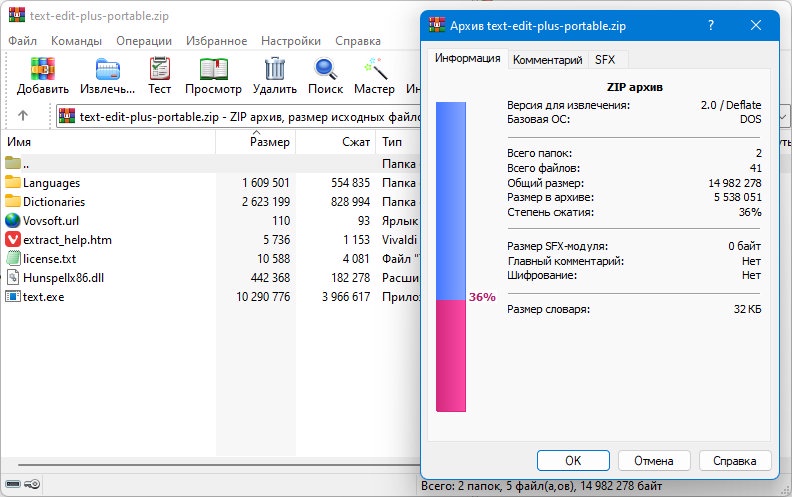Sort by the Сжат column header
792x497 pixels.
[335, 142]
